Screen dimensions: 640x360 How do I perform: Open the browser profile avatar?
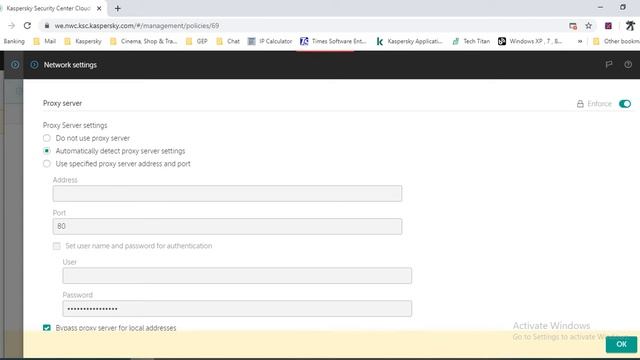[630, 26]
